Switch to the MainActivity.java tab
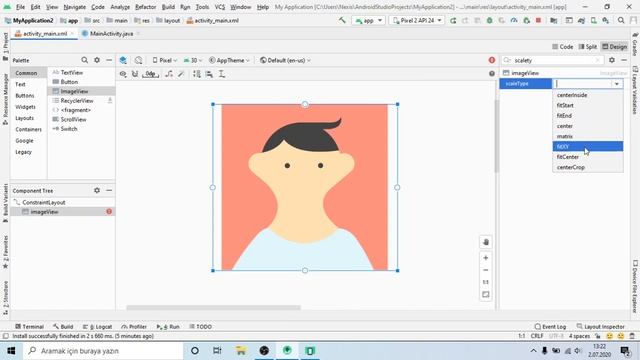 point(111,33)
